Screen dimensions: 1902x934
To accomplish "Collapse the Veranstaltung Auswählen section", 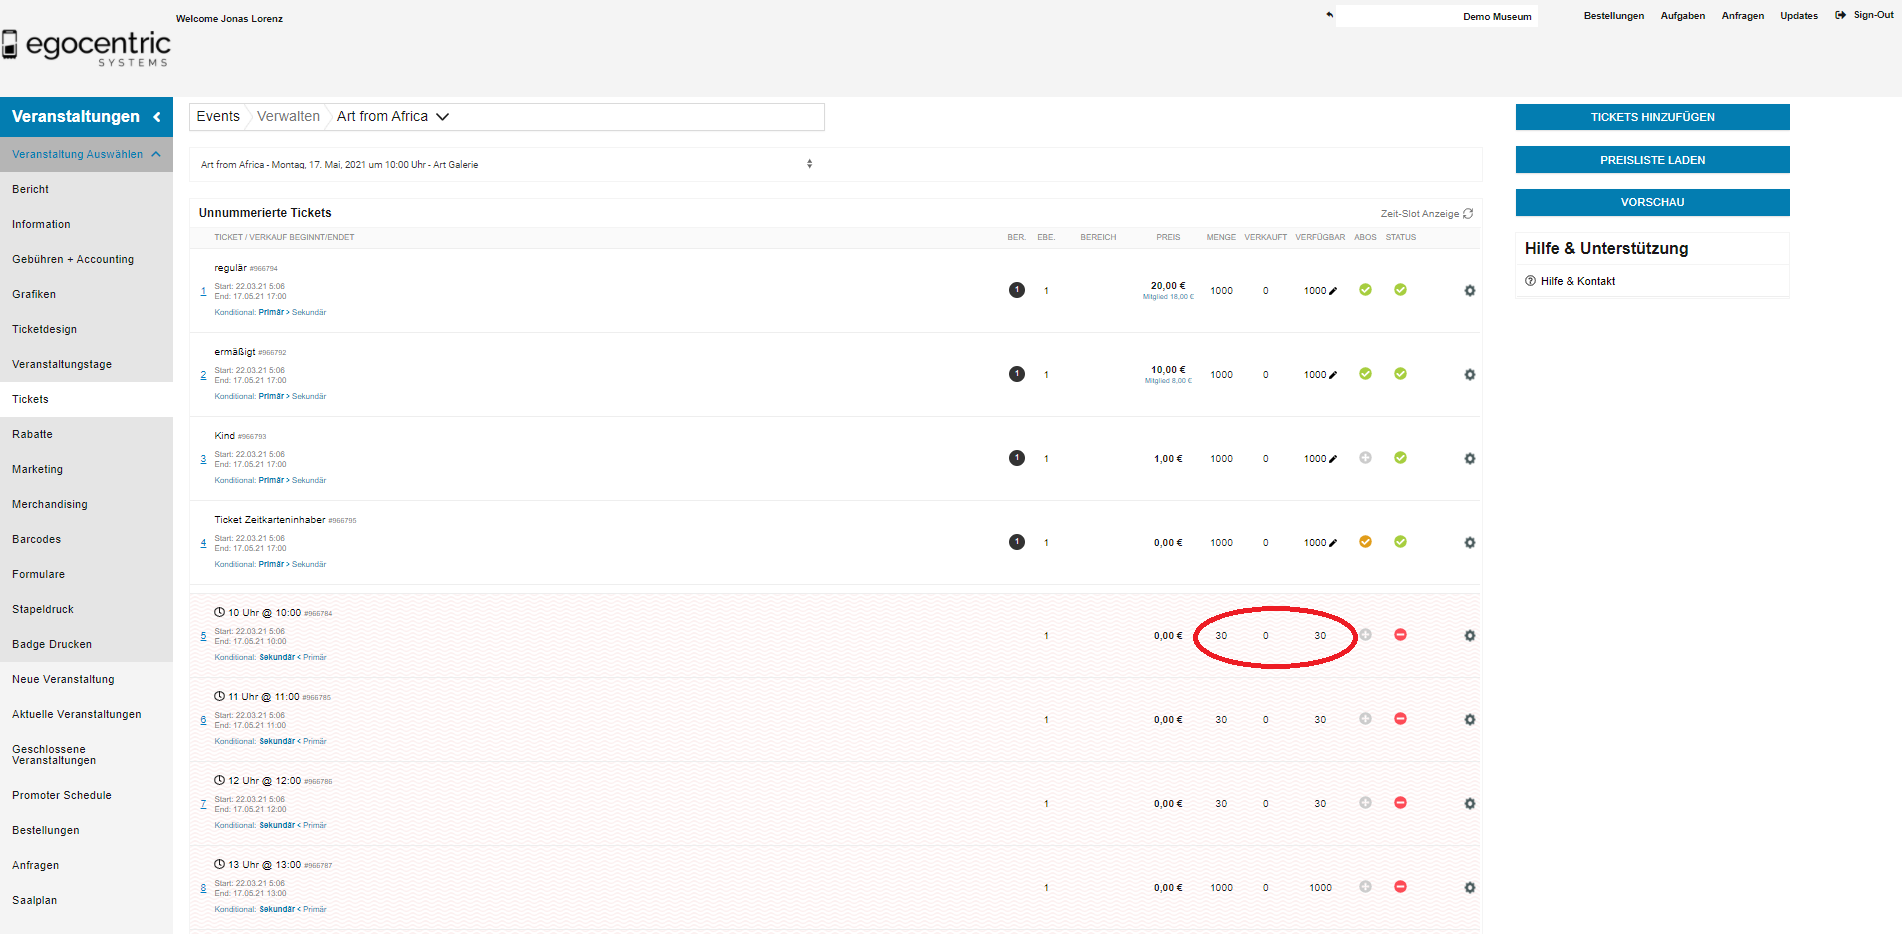I will [x=156, y=154].
